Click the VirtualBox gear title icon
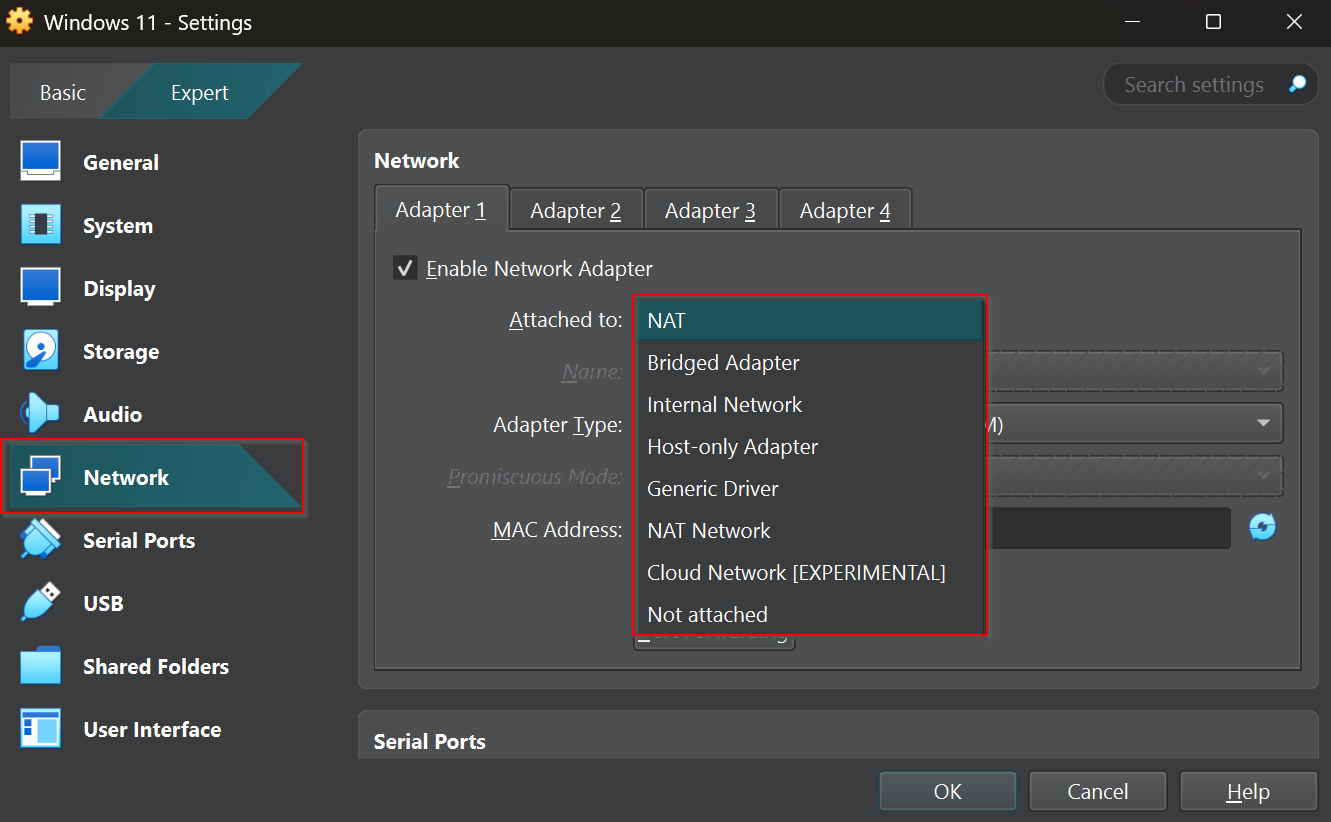 20,21
